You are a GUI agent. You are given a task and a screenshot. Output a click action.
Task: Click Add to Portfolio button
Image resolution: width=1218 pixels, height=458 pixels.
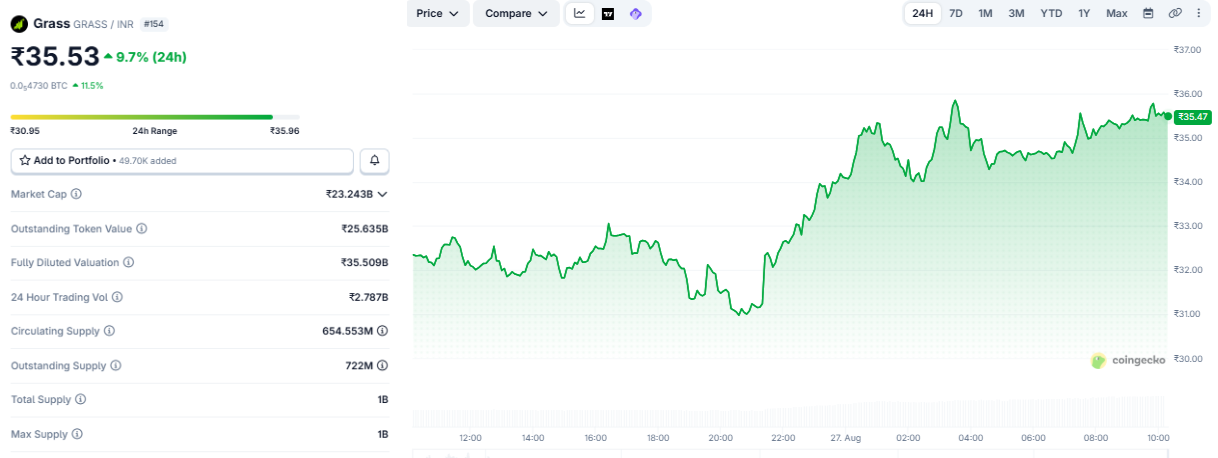coord(182,160)
